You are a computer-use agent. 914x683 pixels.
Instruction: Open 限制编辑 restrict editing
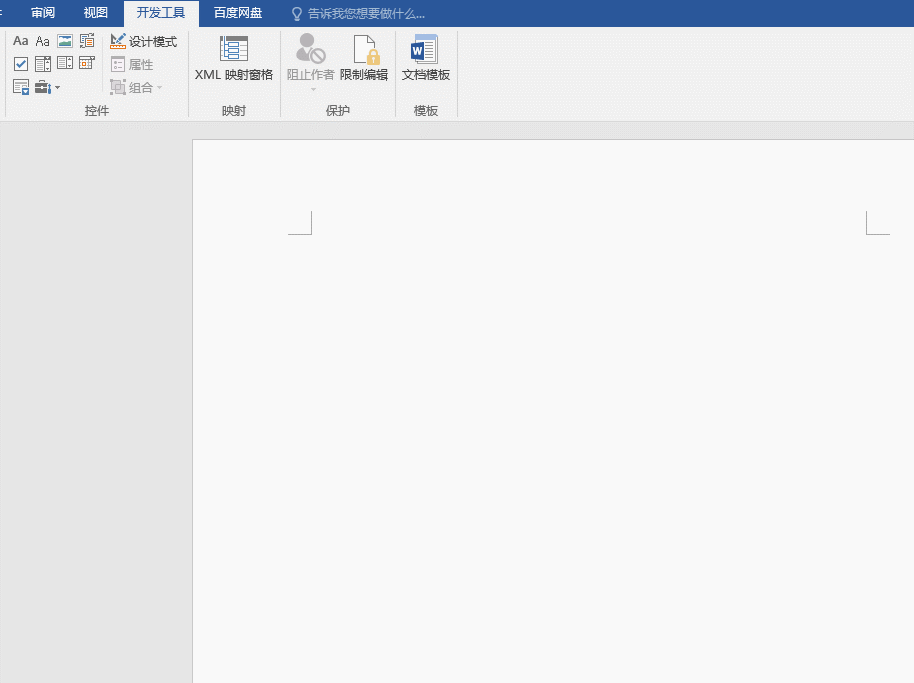[x=364, y=58]
